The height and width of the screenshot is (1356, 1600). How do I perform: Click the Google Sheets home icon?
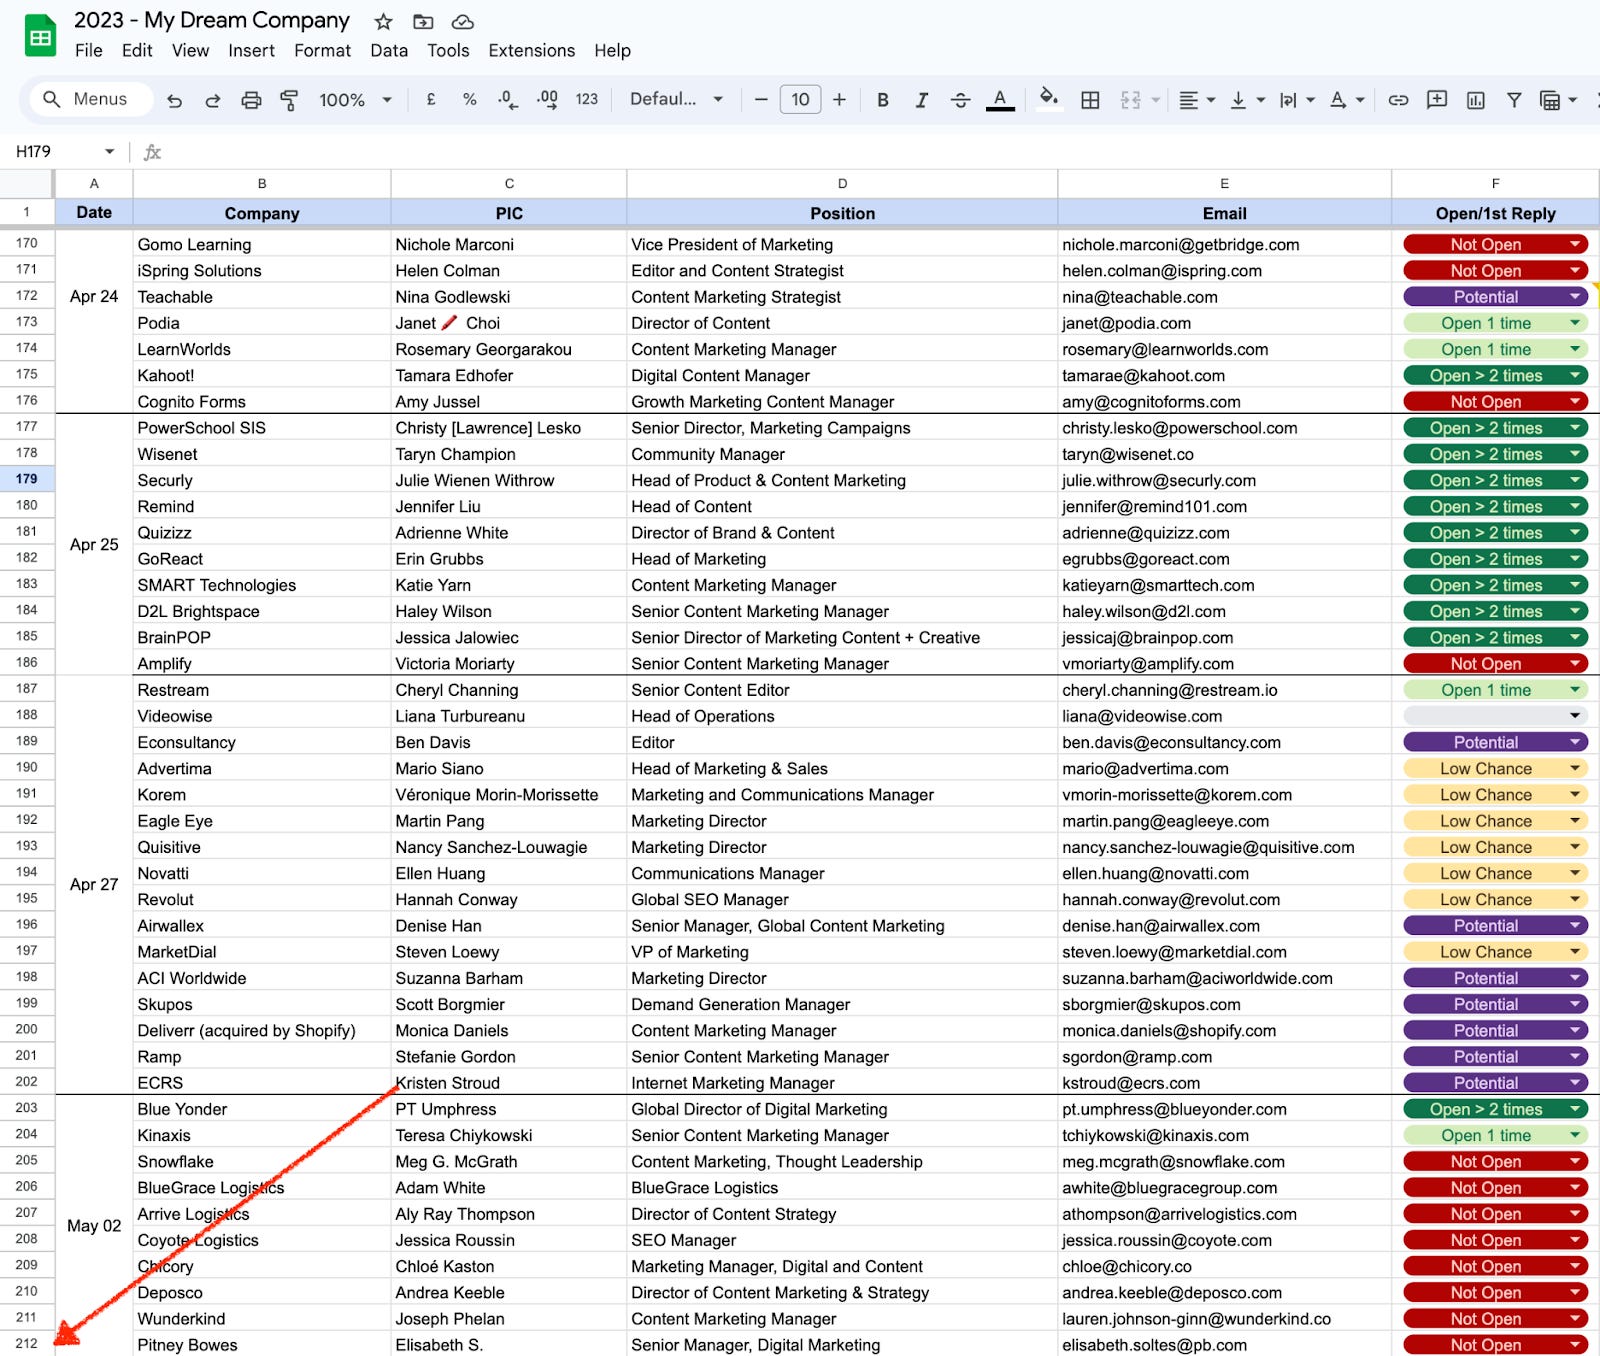tap(40, 37)
